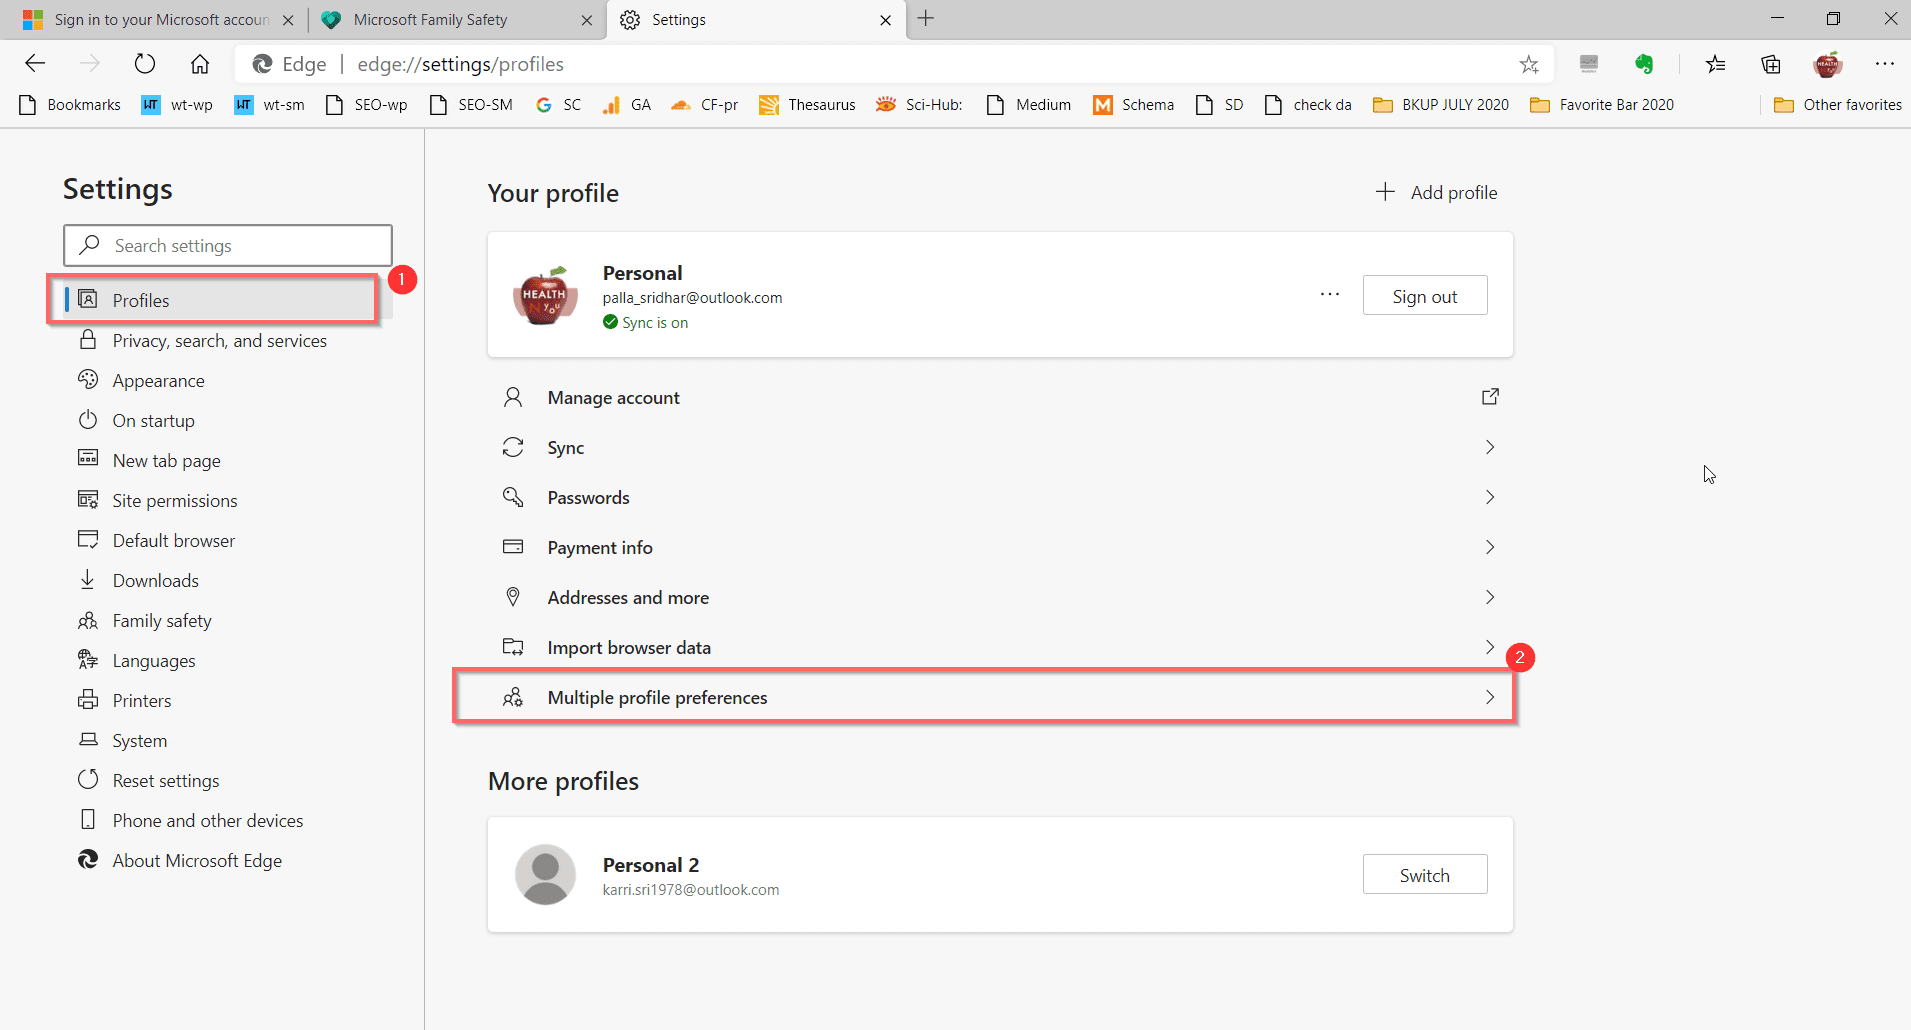
Task: Sign out of the Personal profile
Action: (x=1424, y=295)
